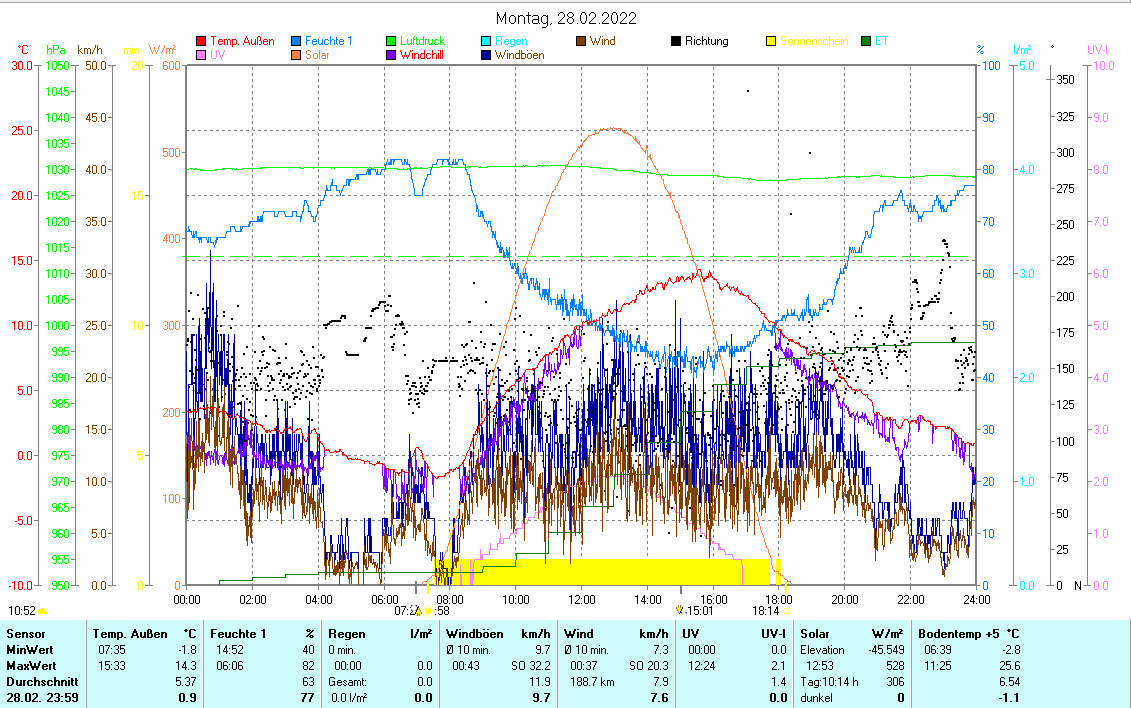1131x708 pixels.
Task: Click the brown Wind legend square
Action: pos(581,41)
